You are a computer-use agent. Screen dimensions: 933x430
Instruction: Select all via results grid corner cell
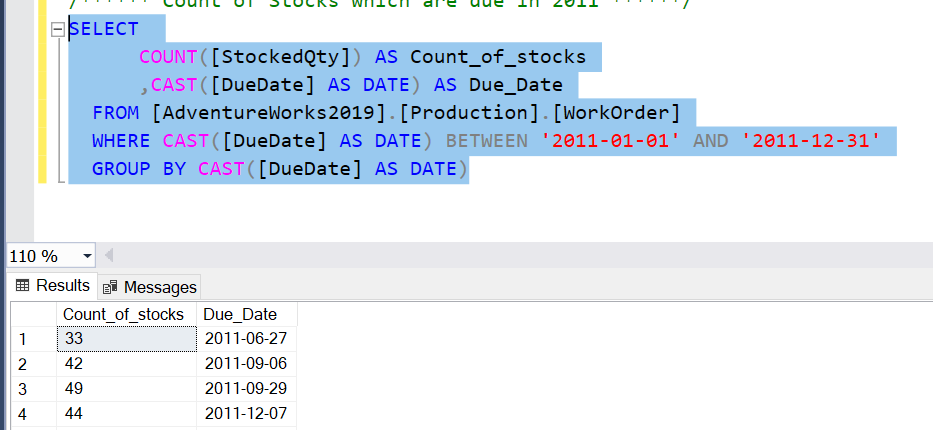coord(28,314)
